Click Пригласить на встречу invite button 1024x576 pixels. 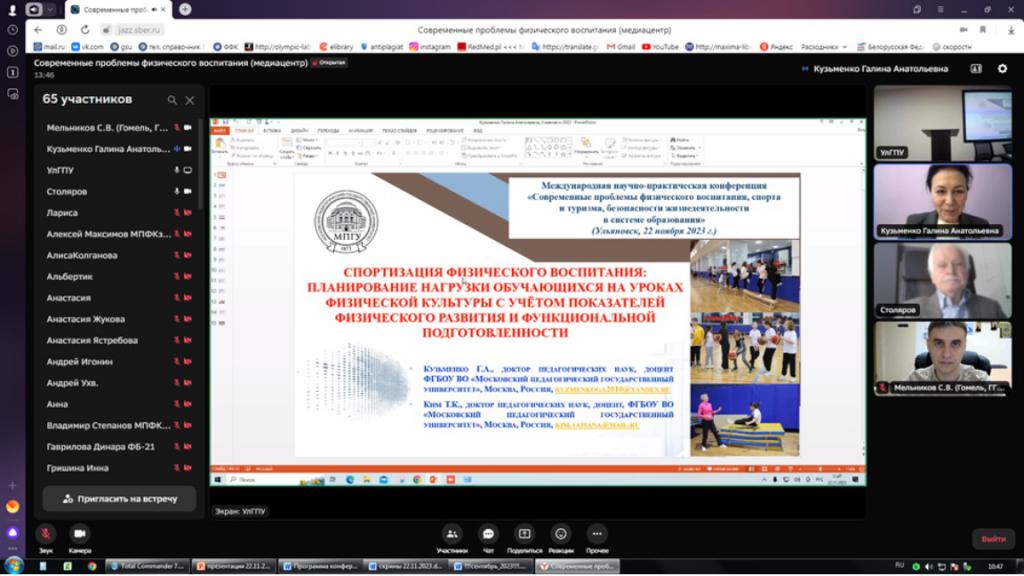click(120, 498)
